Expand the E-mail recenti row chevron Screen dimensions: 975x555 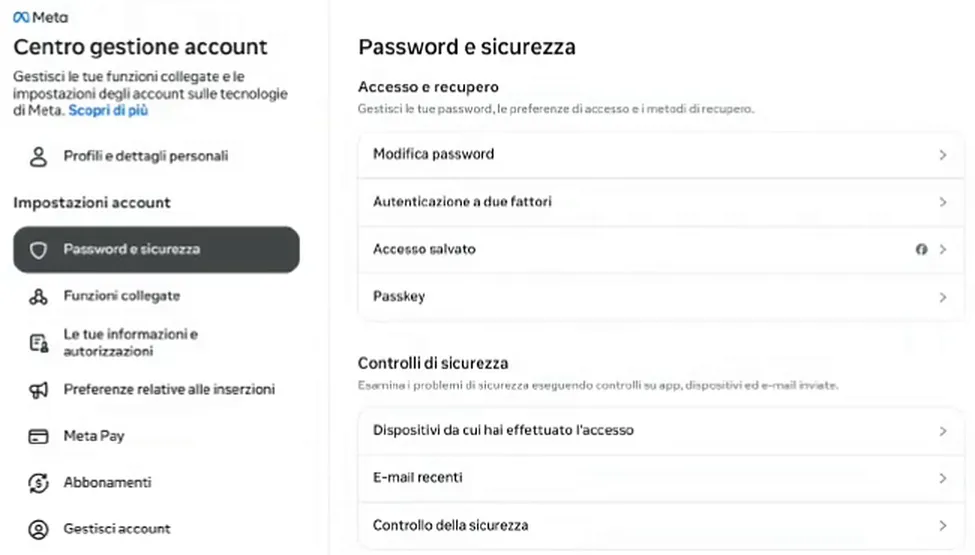[x=943, y=479]
